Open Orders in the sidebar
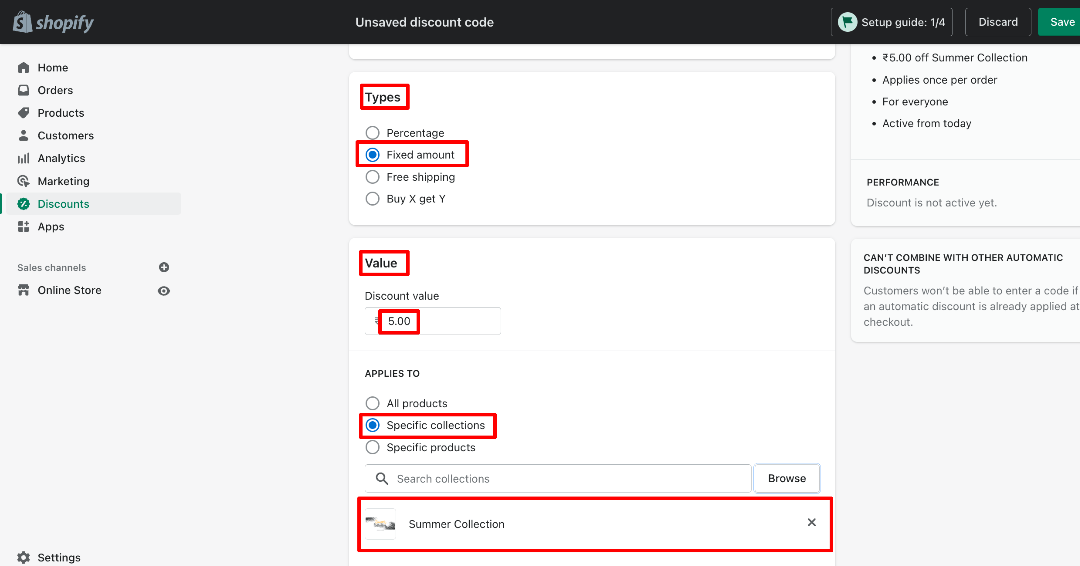 coord(55,90)
